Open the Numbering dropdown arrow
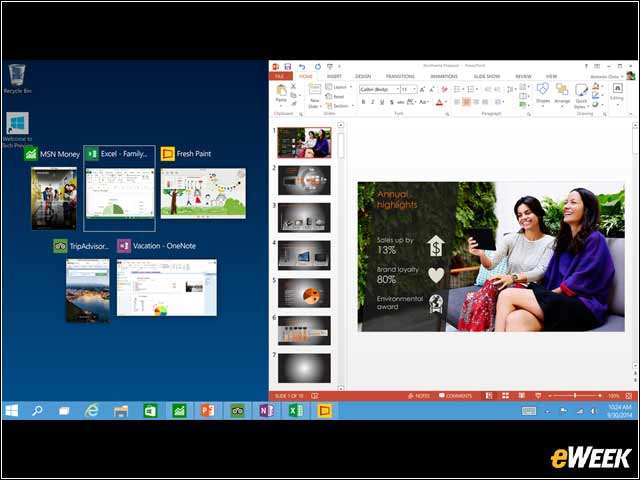This screenshot has height=480, width=640. click(x=478, y=89)
